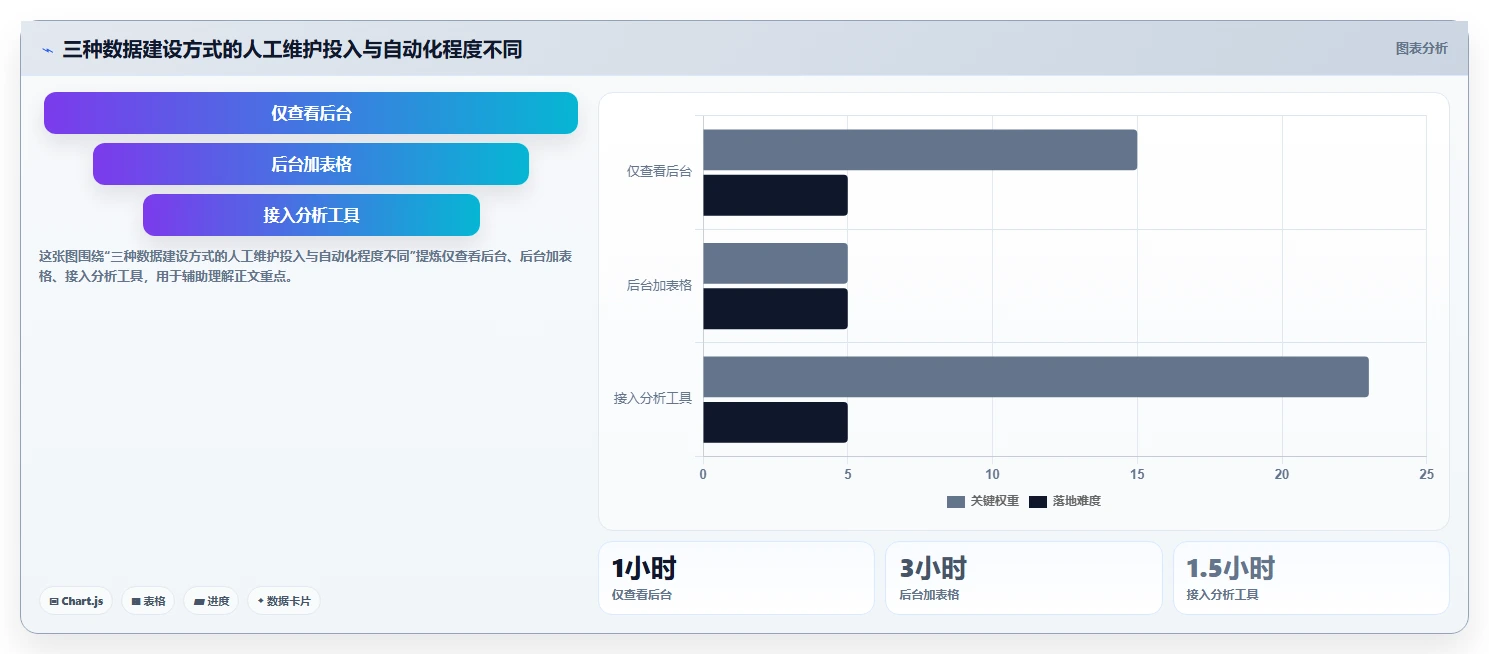Image resolution: width=1489 pixels, height=654 pixels.
Task: Click the 关键权重 bar for 仅查看后台
Action: [x=920, y=150]
